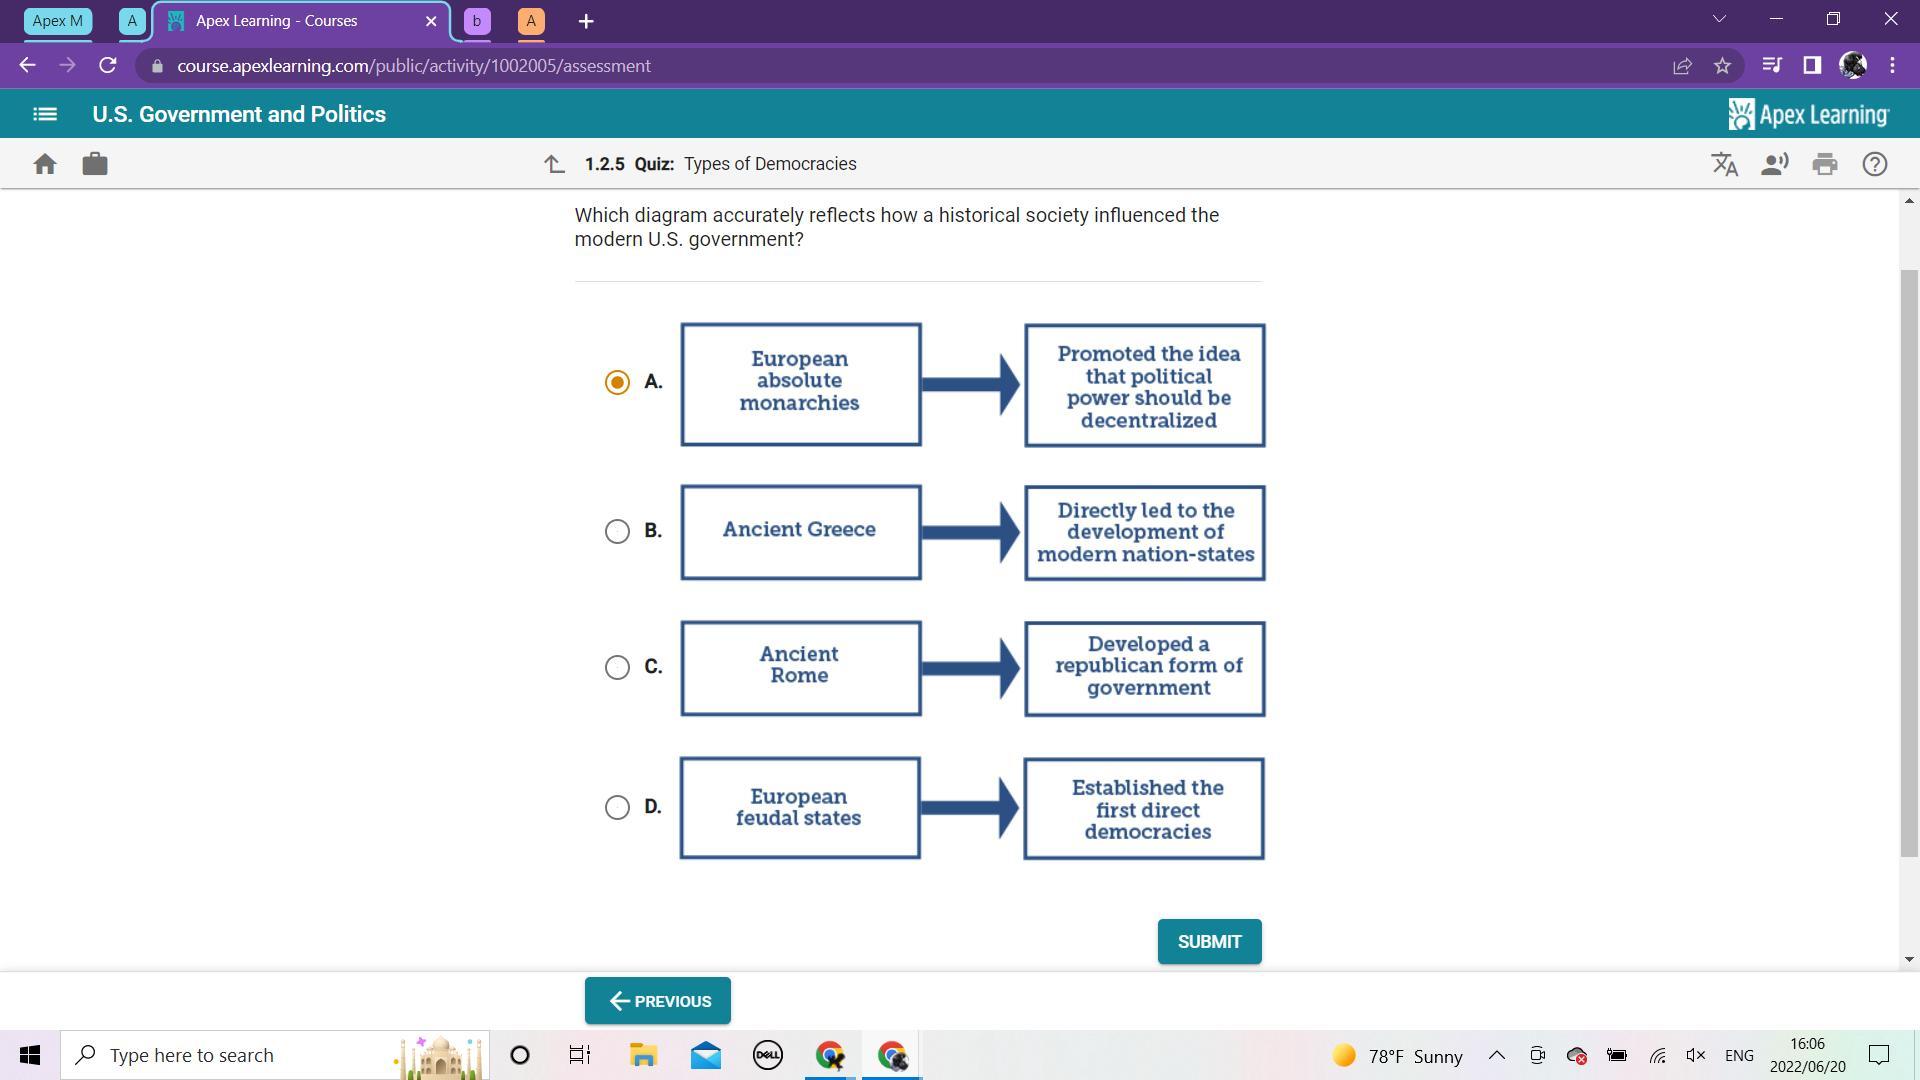This screenshot has width=1920, height=1080.
Task: Switch to the purple b tab
Action: coord(477,21)
